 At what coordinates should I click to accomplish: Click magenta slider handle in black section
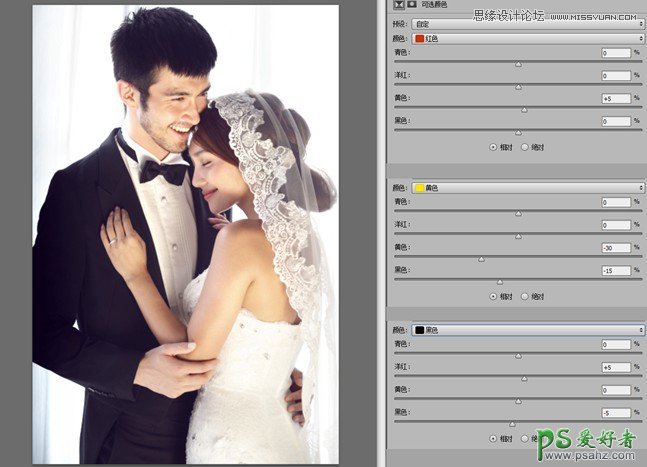pos(524,378)
